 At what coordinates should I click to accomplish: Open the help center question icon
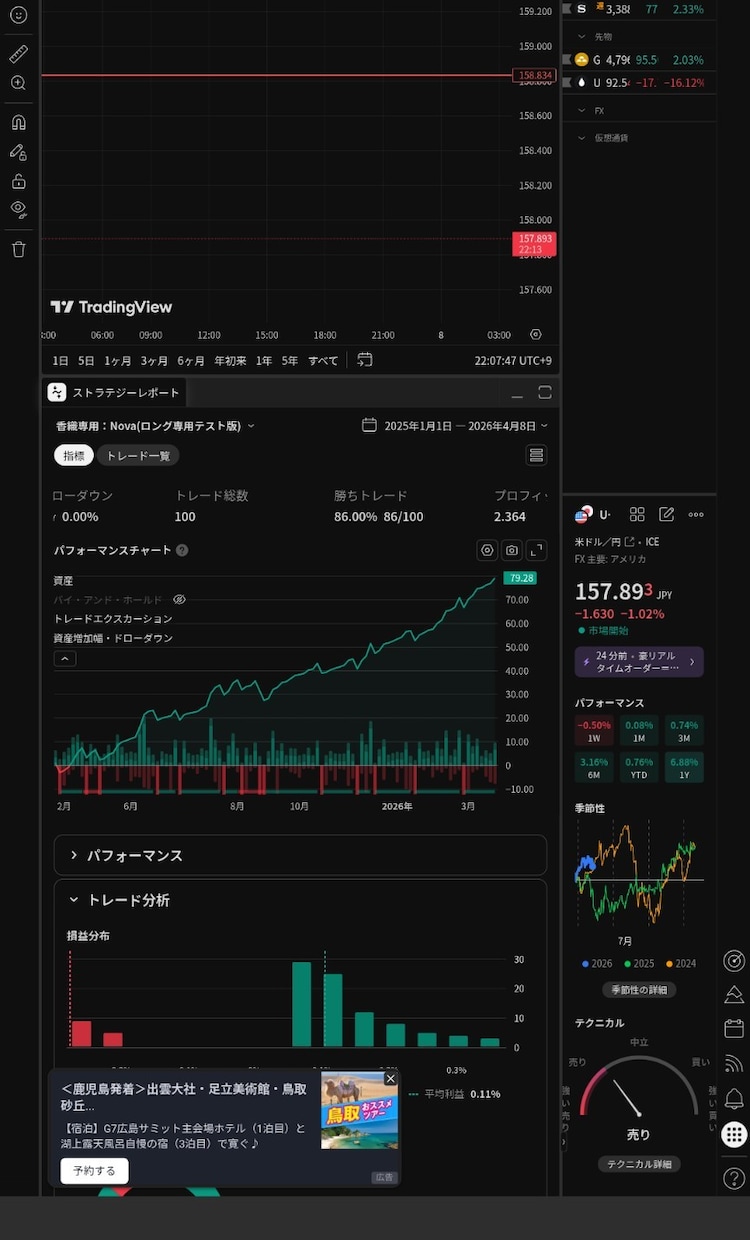coord(734,1179)
